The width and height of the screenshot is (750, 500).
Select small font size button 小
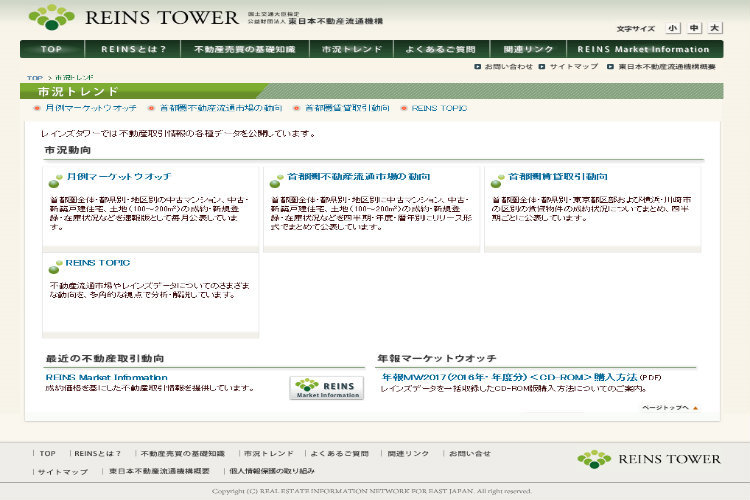[x=673, y=28]
